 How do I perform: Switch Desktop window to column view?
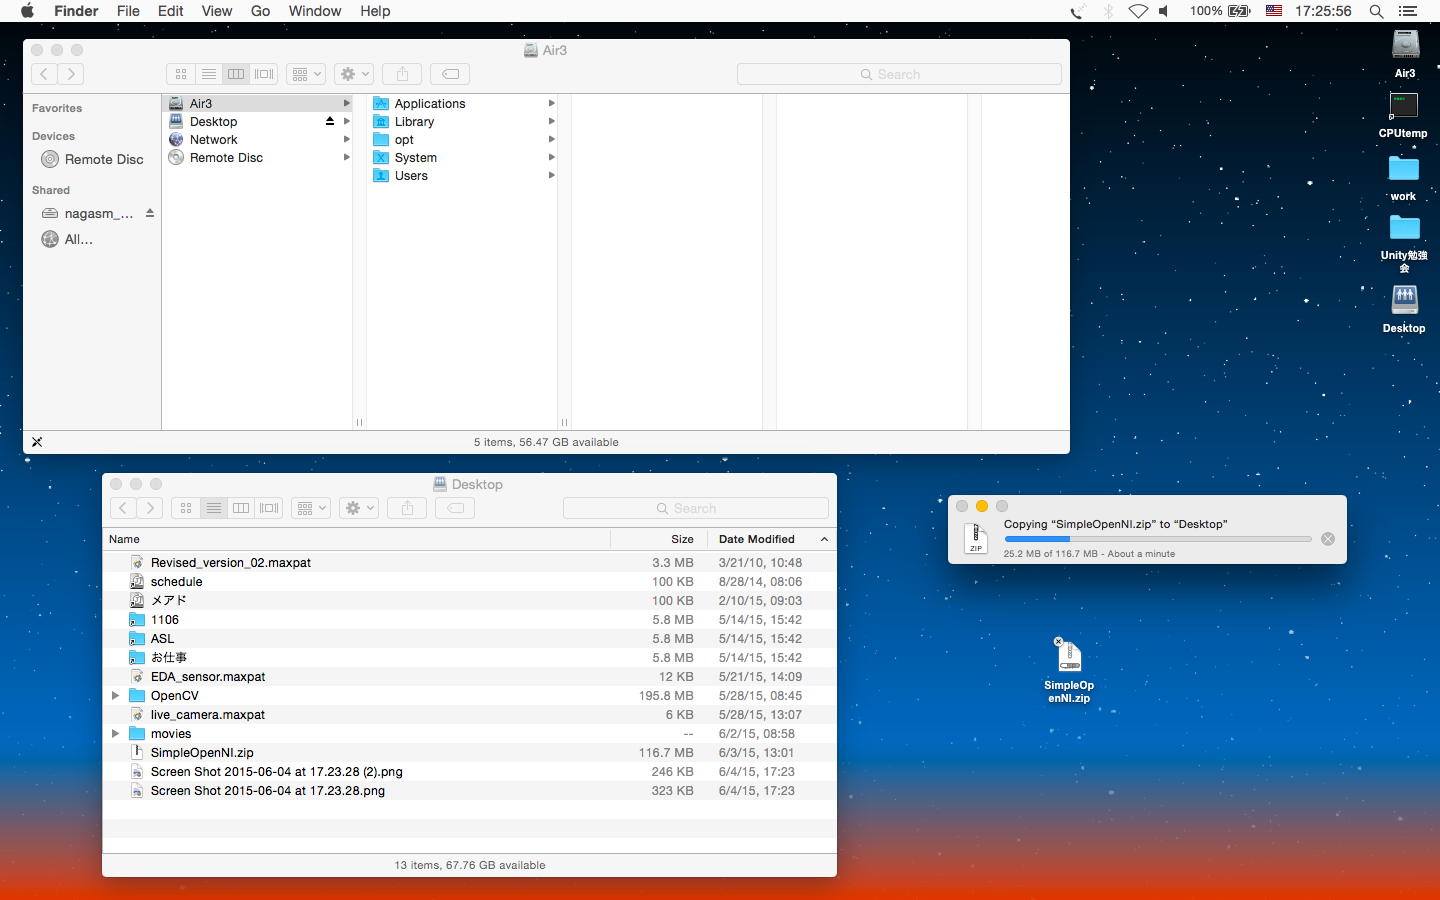(x=241, y=508)
